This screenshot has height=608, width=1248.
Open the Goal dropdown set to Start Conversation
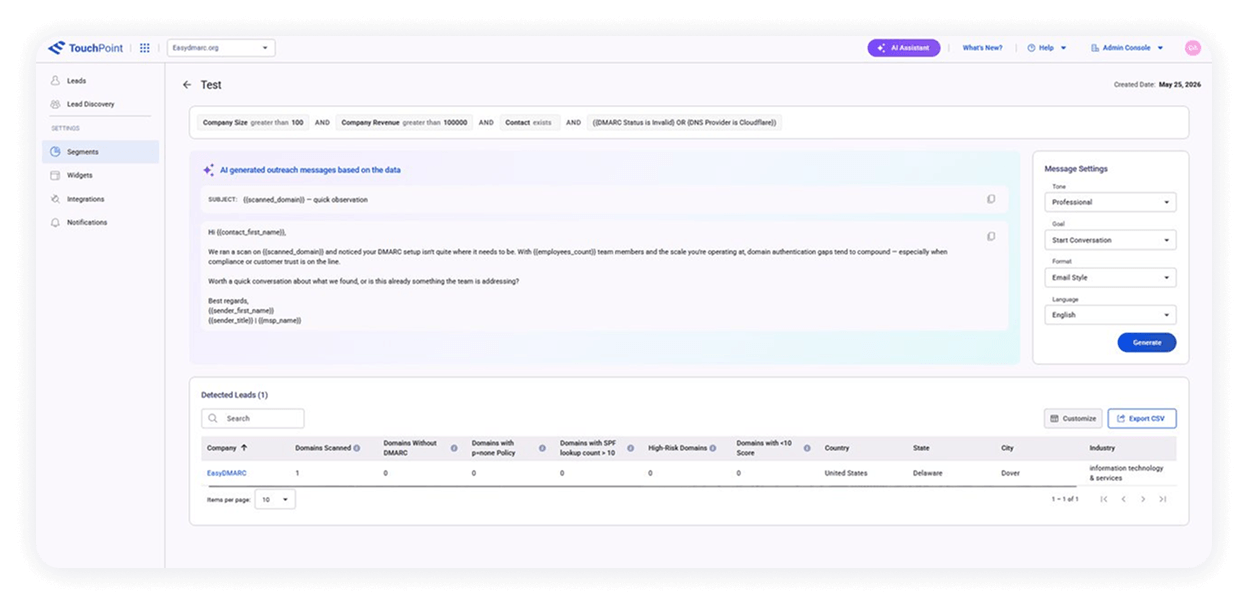click(1110, 240)
